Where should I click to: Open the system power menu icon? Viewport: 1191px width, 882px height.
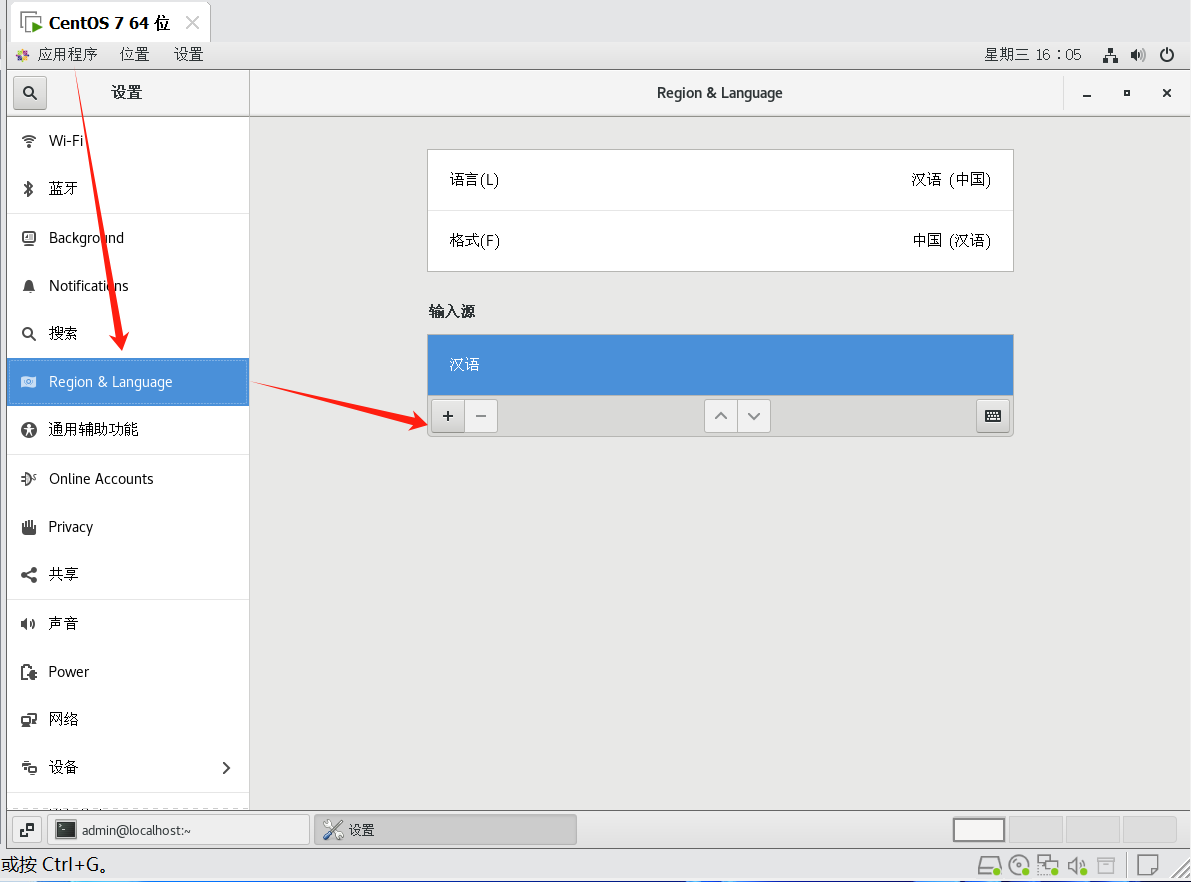pyautogui.click(x=1166, y=55)
